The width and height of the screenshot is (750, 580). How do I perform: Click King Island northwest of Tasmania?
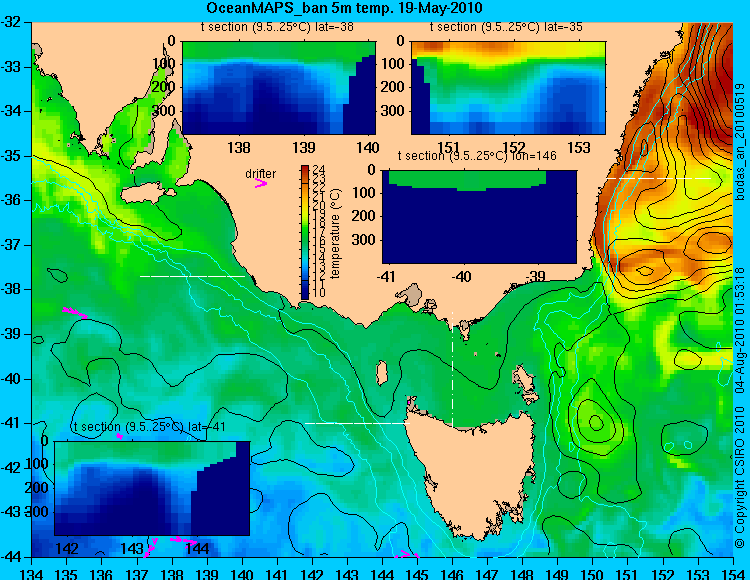click(381, 373)
